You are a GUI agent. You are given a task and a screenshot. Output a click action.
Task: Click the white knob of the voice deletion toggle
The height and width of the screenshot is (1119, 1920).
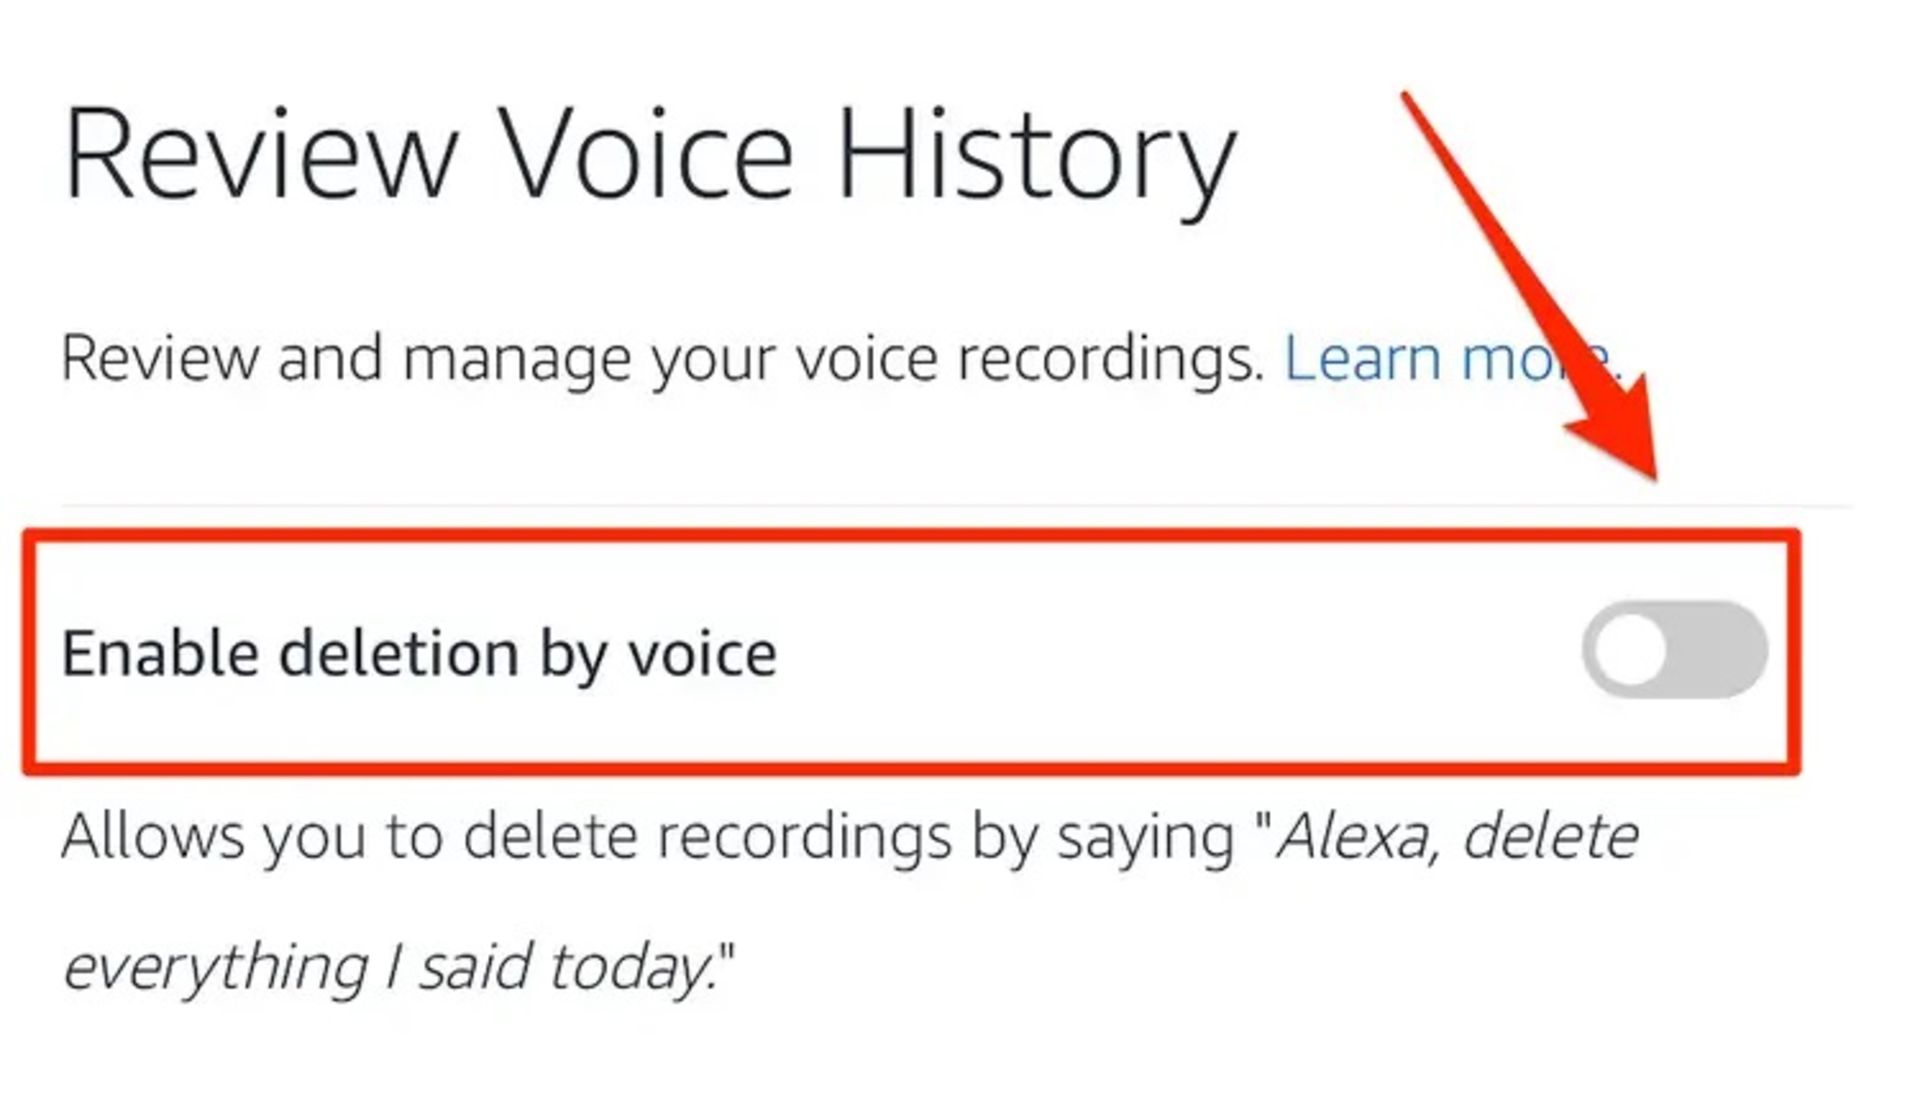[1630, 650]
